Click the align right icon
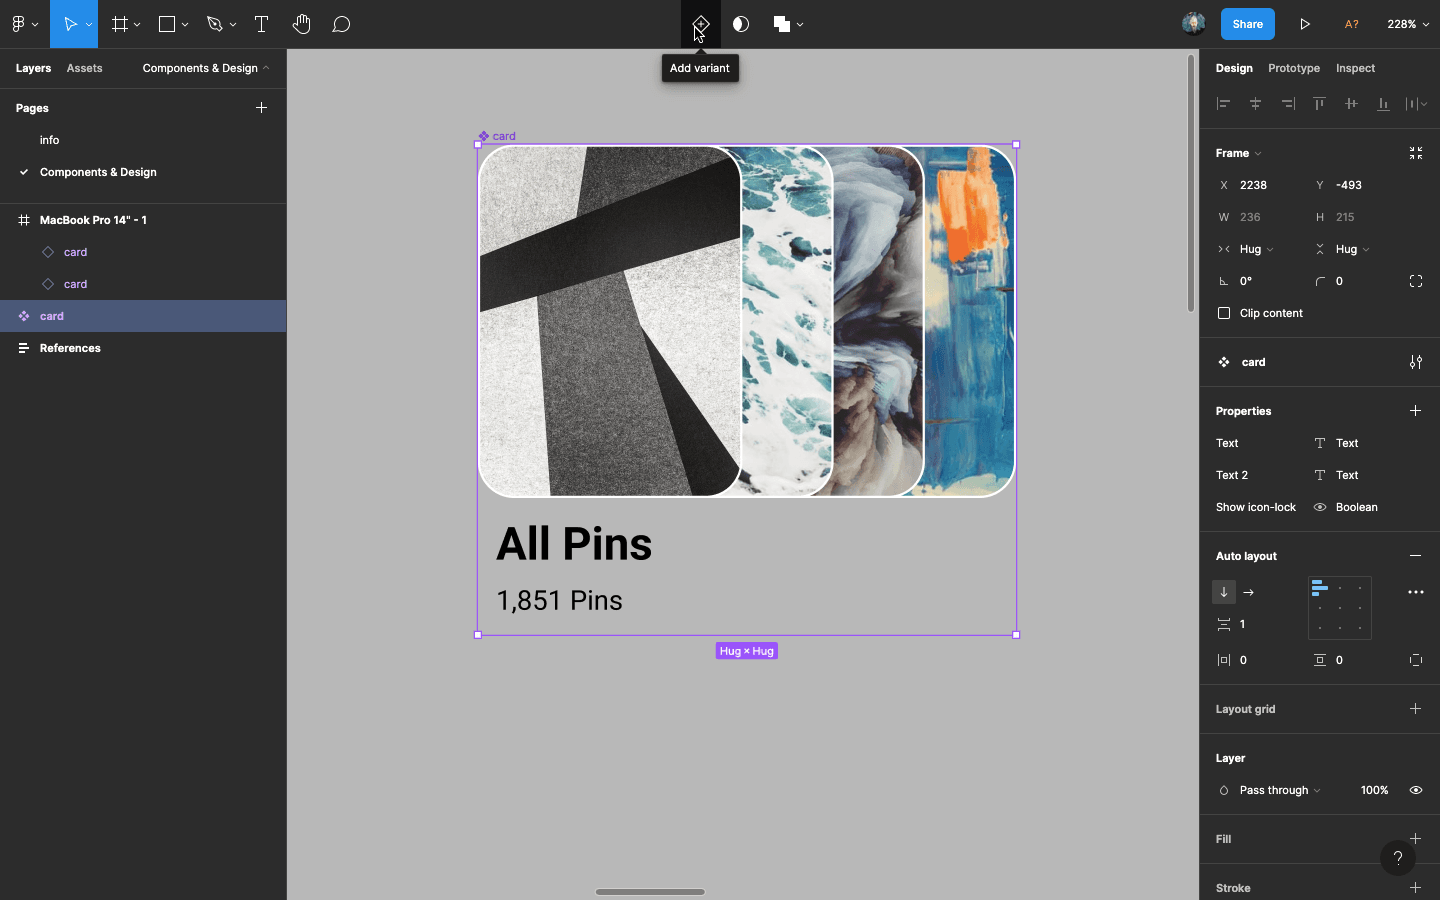The width and height of the screenshot is (1440, 900). click(1288, 103)
